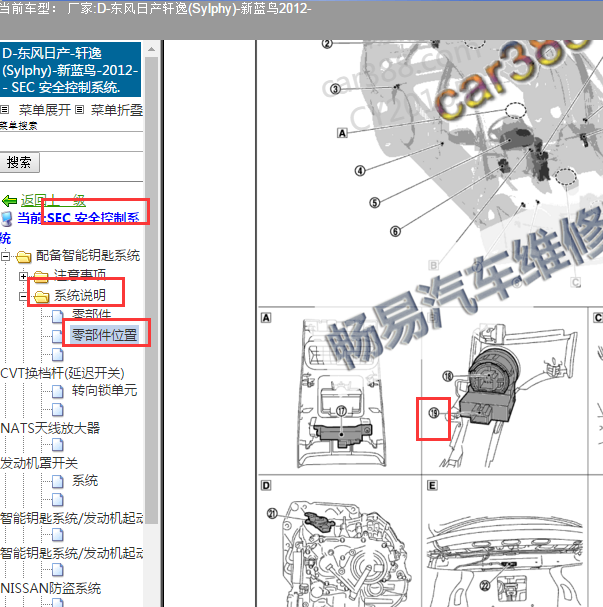Click the document icon beside 转向锁单元

pyautogui.click(x=58, y=391)
